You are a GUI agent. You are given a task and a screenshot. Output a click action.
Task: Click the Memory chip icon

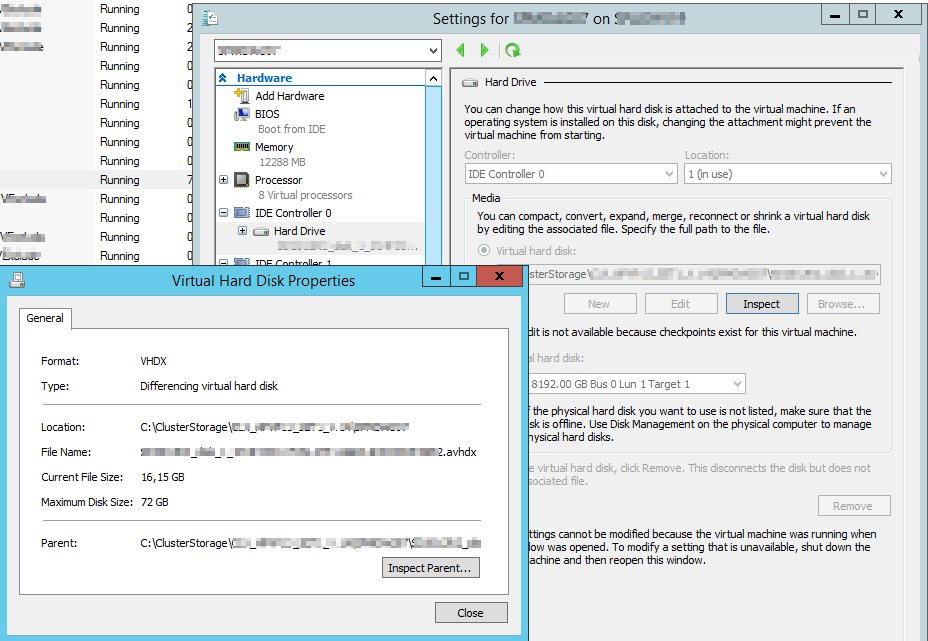point(241,146)
